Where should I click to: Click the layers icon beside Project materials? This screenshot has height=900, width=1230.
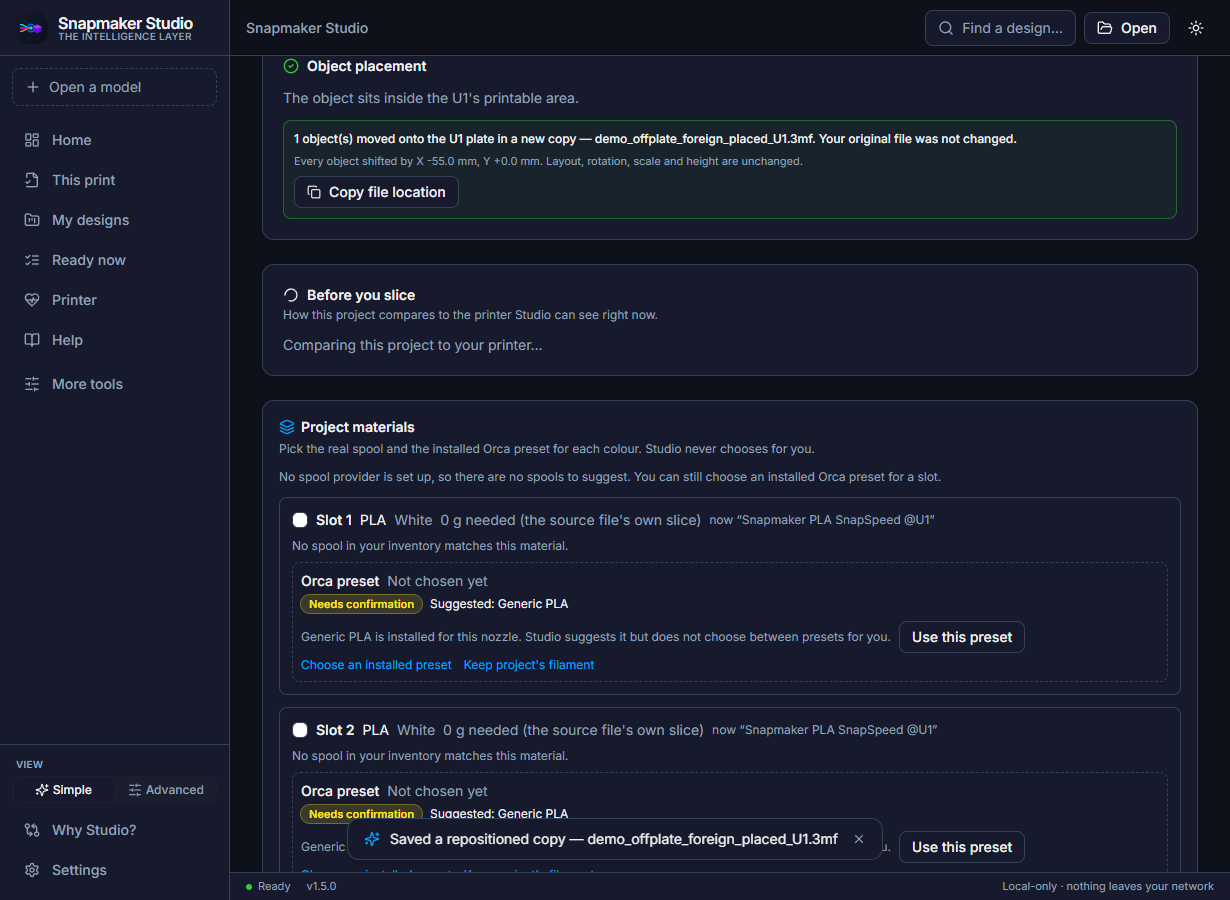tap(287, 427)
